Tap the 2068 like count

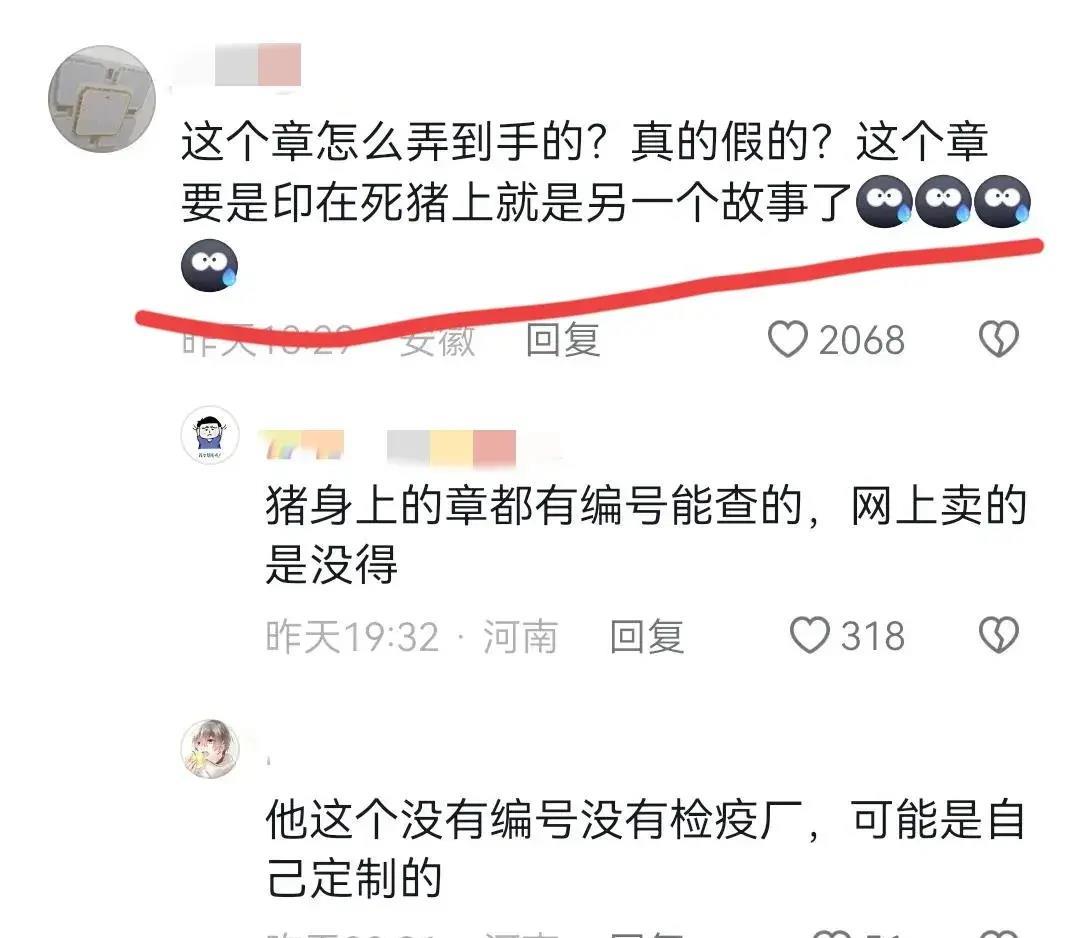coord(861,340)
